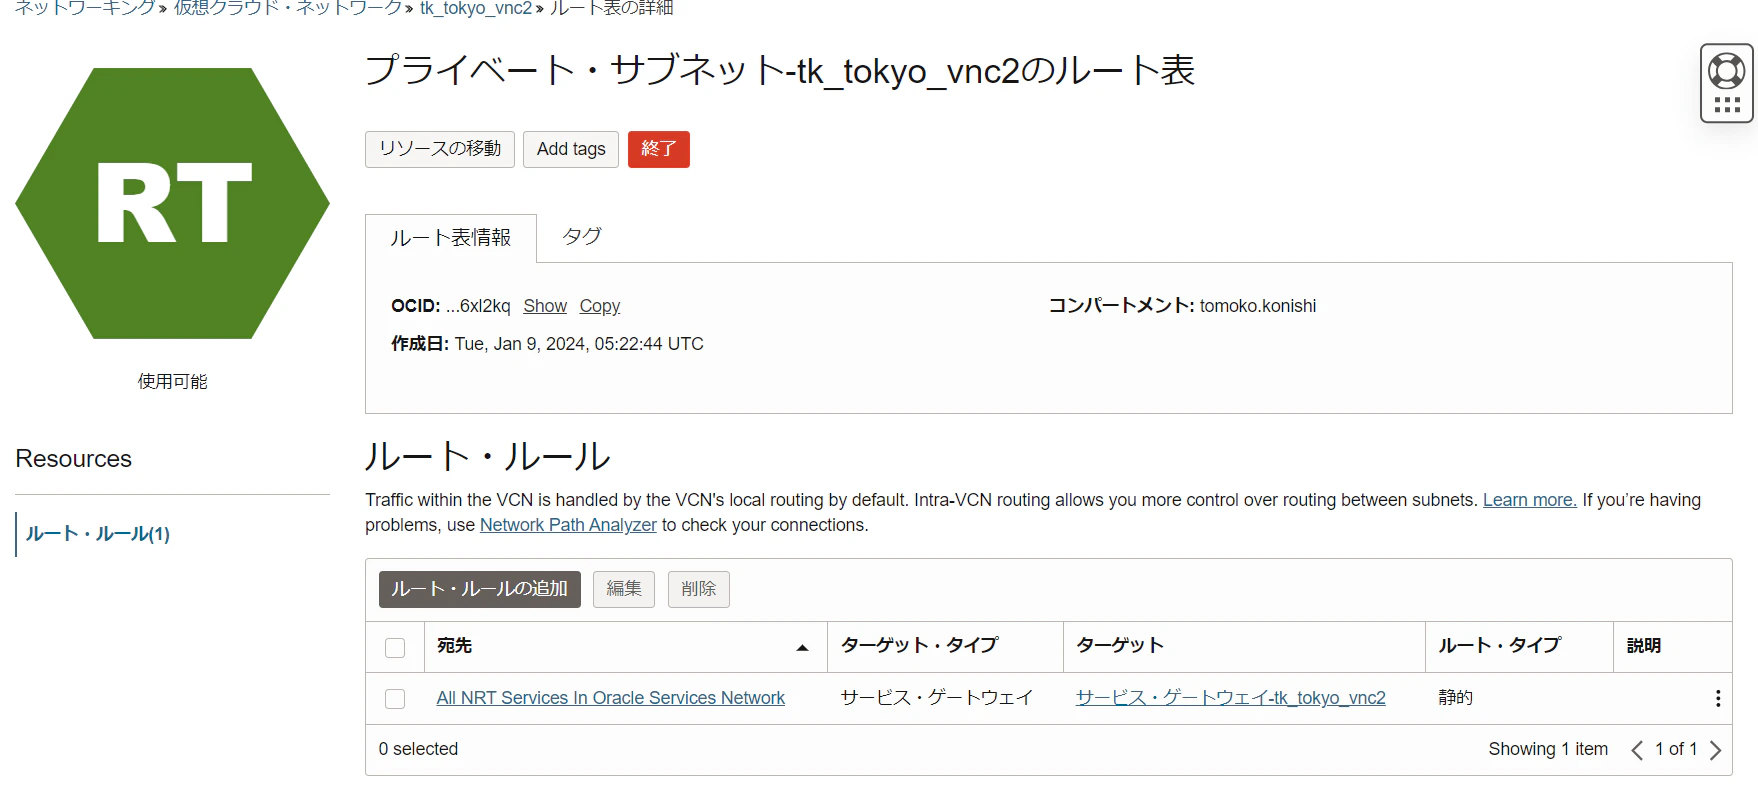Go to ネットワーキング breadcrumb
1758x793 pixels.
(85, 8)
